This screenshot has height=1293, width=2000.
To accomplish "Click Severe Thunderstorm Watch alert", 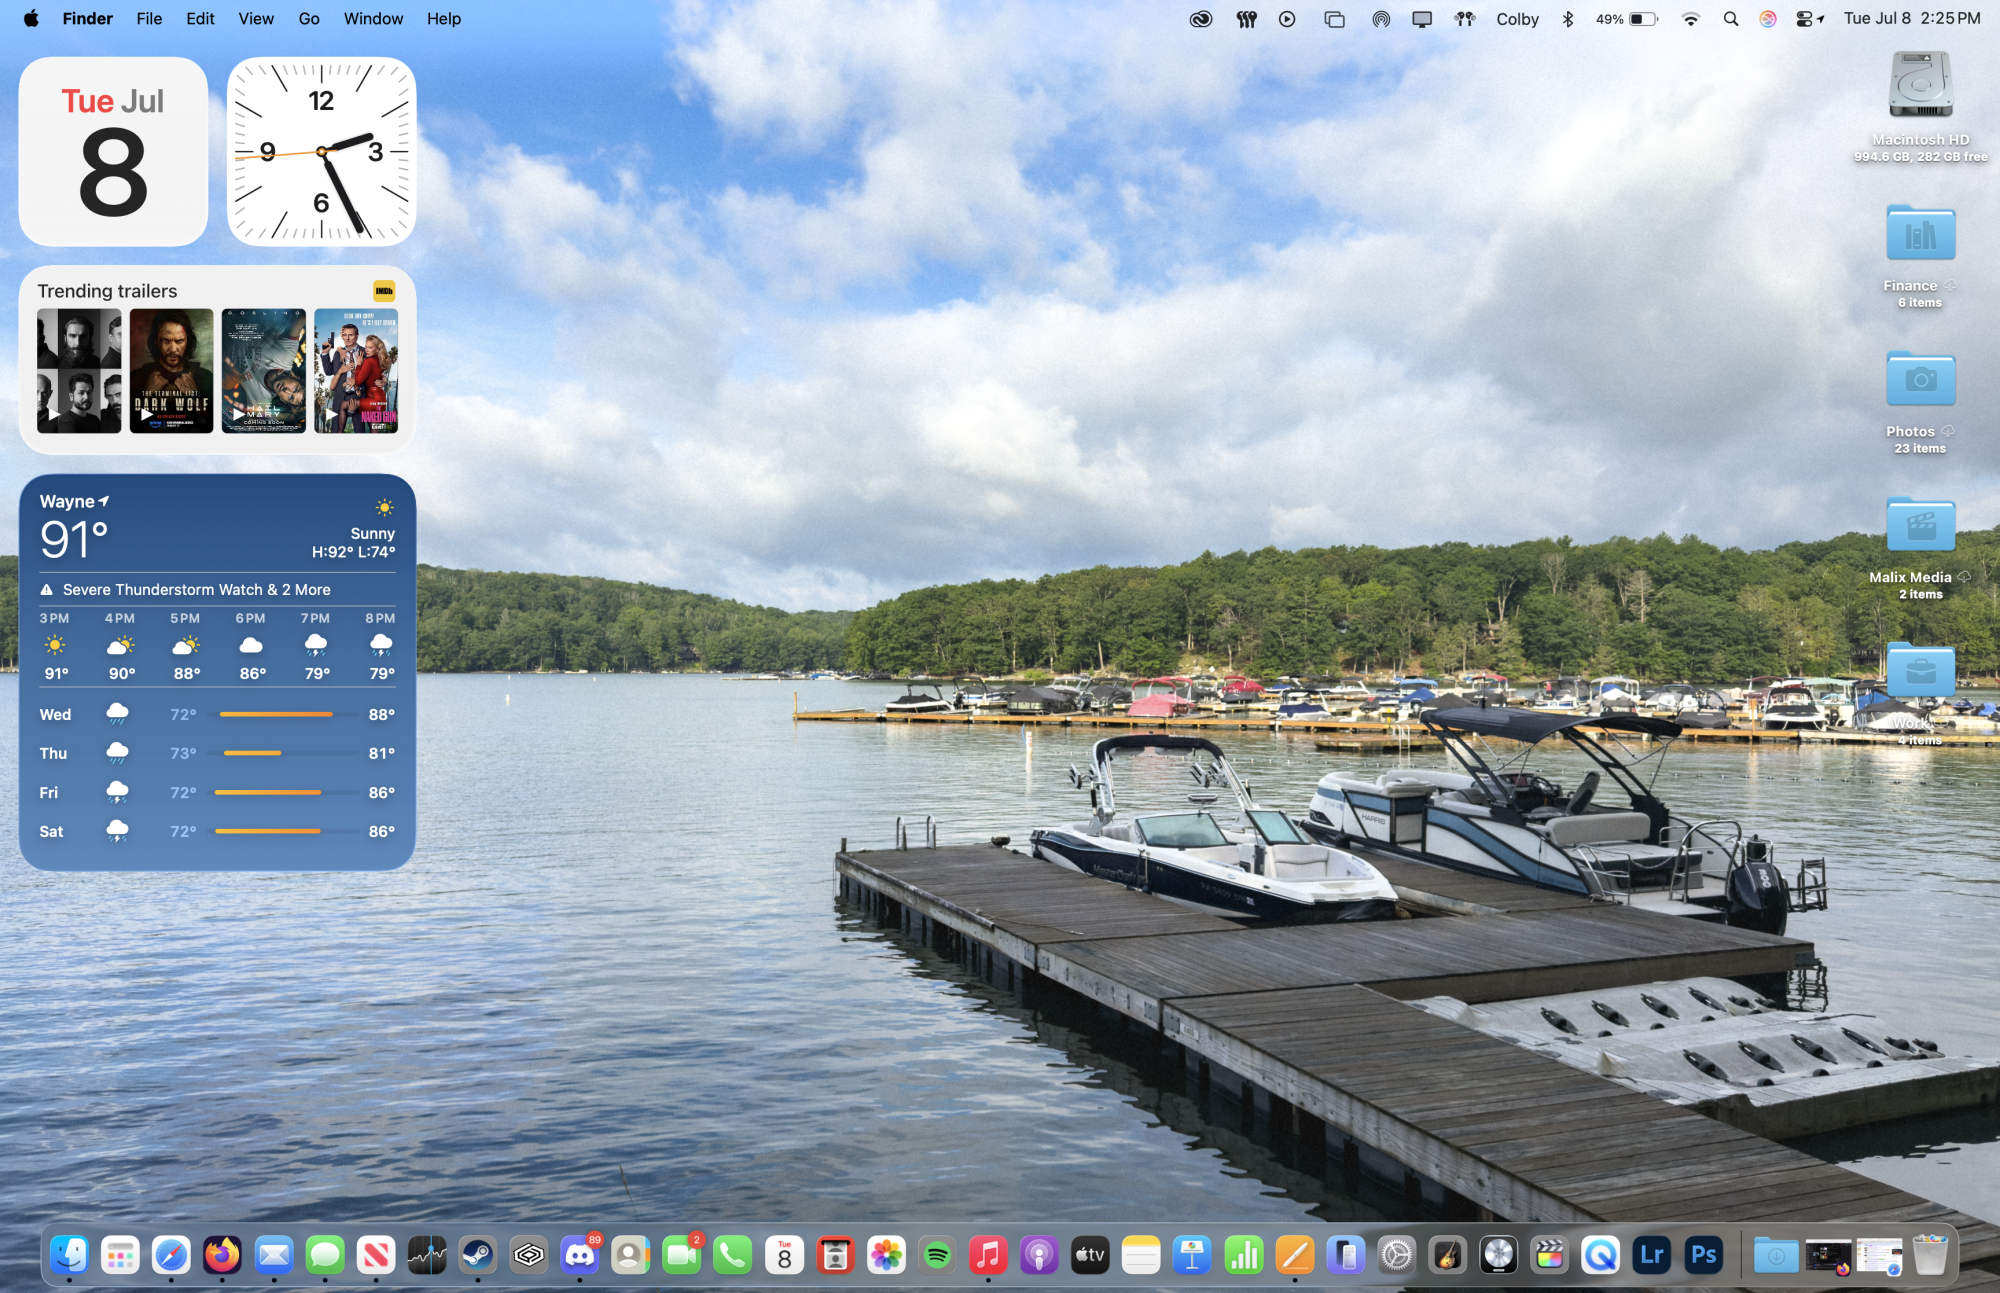I will 196,590.
